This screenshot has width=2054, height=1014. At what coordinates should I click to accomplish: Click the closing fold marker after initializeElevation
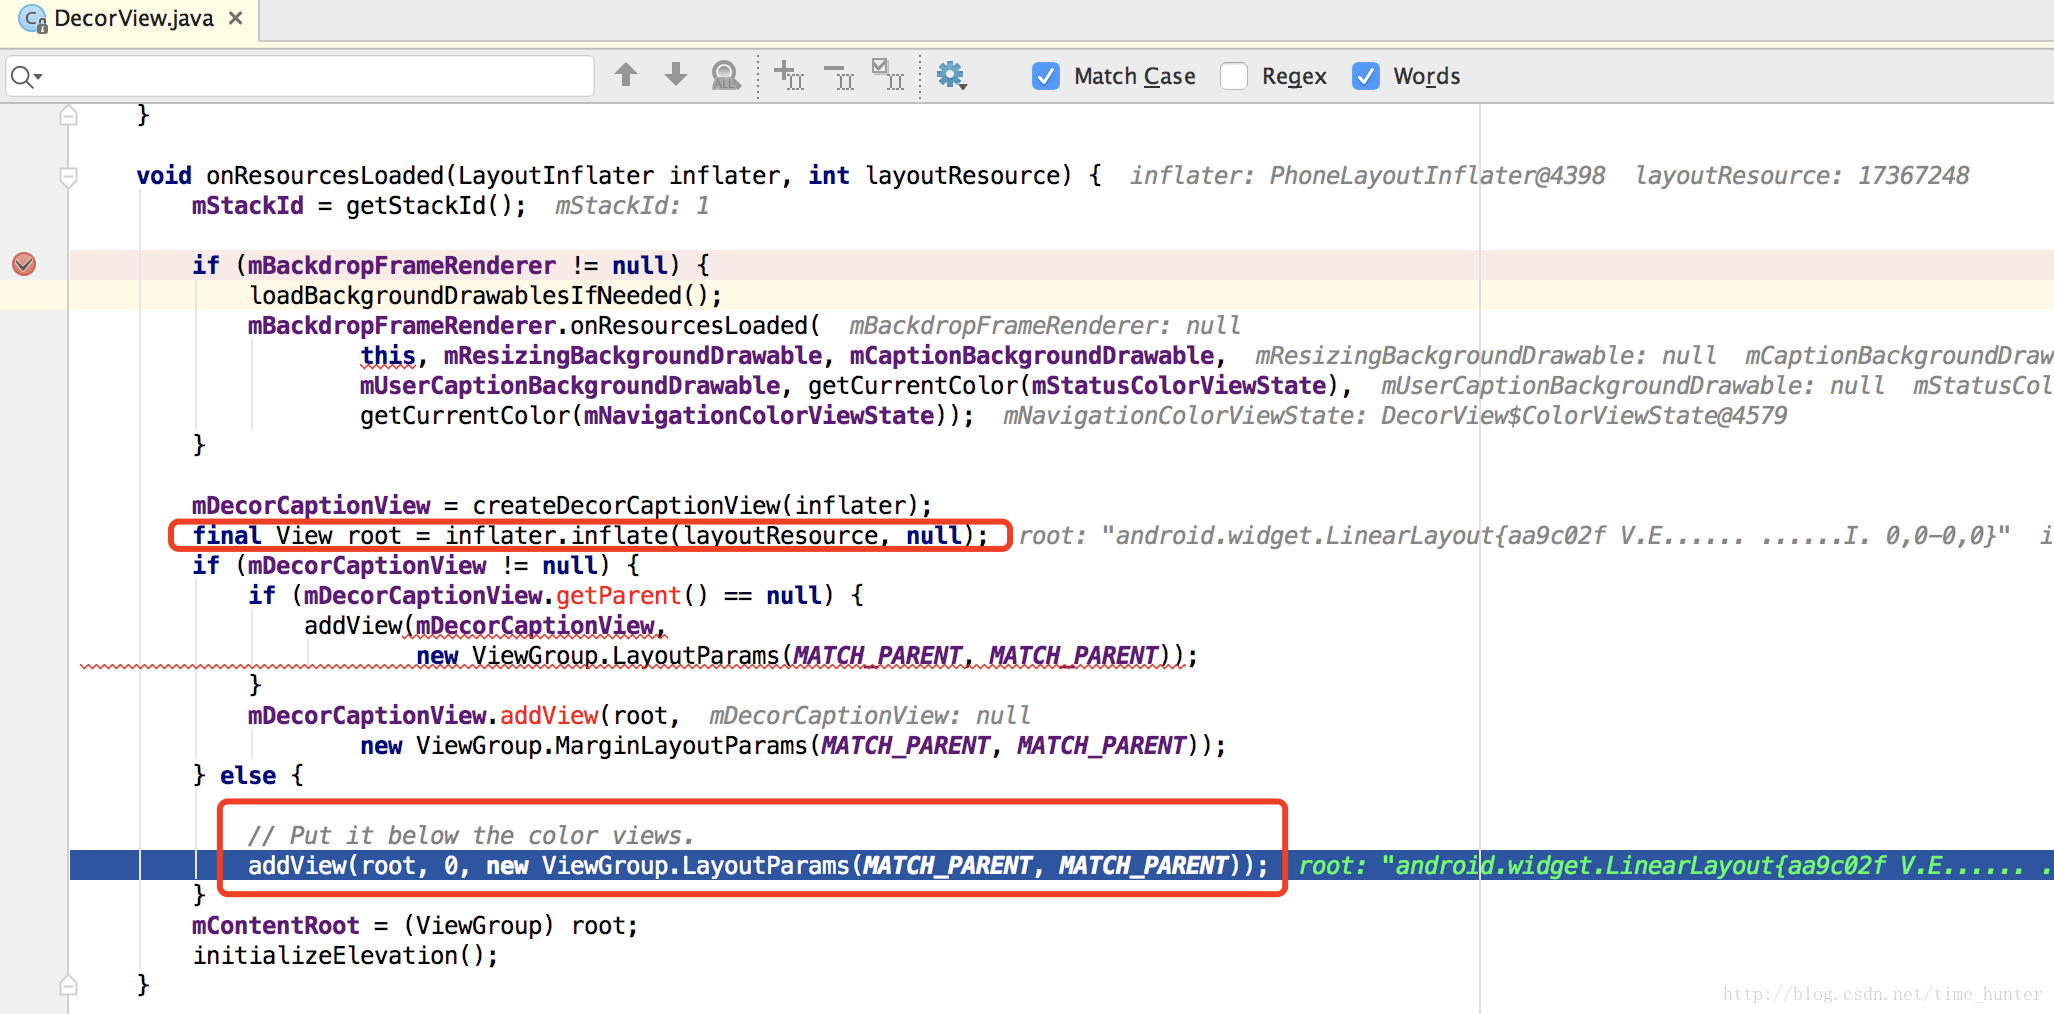(x=68, y=985)
